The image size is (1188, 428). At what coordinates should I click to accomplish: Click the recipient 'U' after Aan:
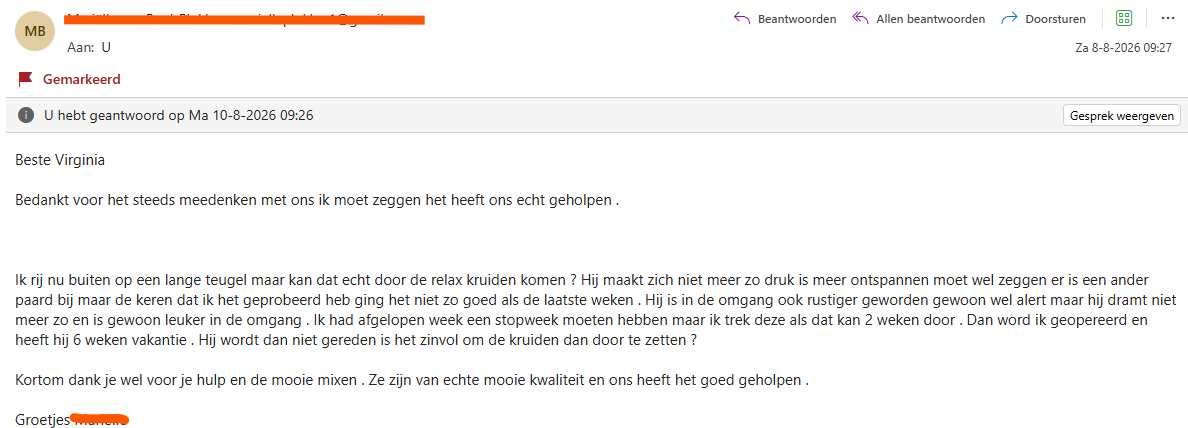coord(106,47)
